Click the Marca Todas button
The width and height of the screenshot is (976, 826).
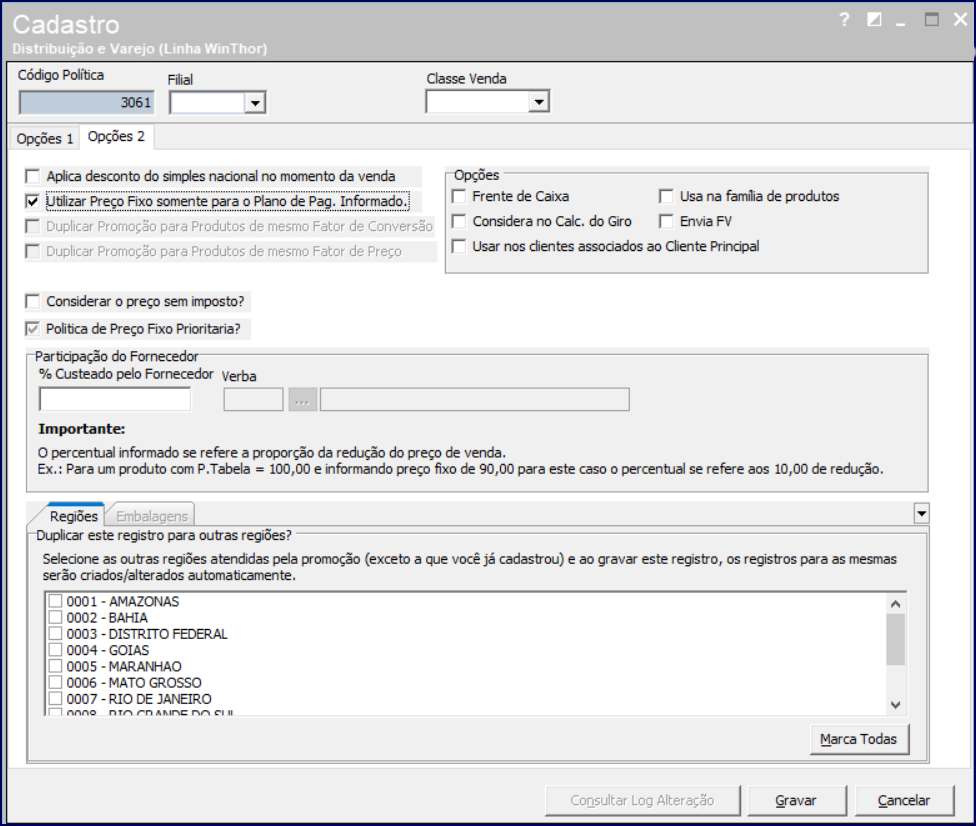(858, 739)
